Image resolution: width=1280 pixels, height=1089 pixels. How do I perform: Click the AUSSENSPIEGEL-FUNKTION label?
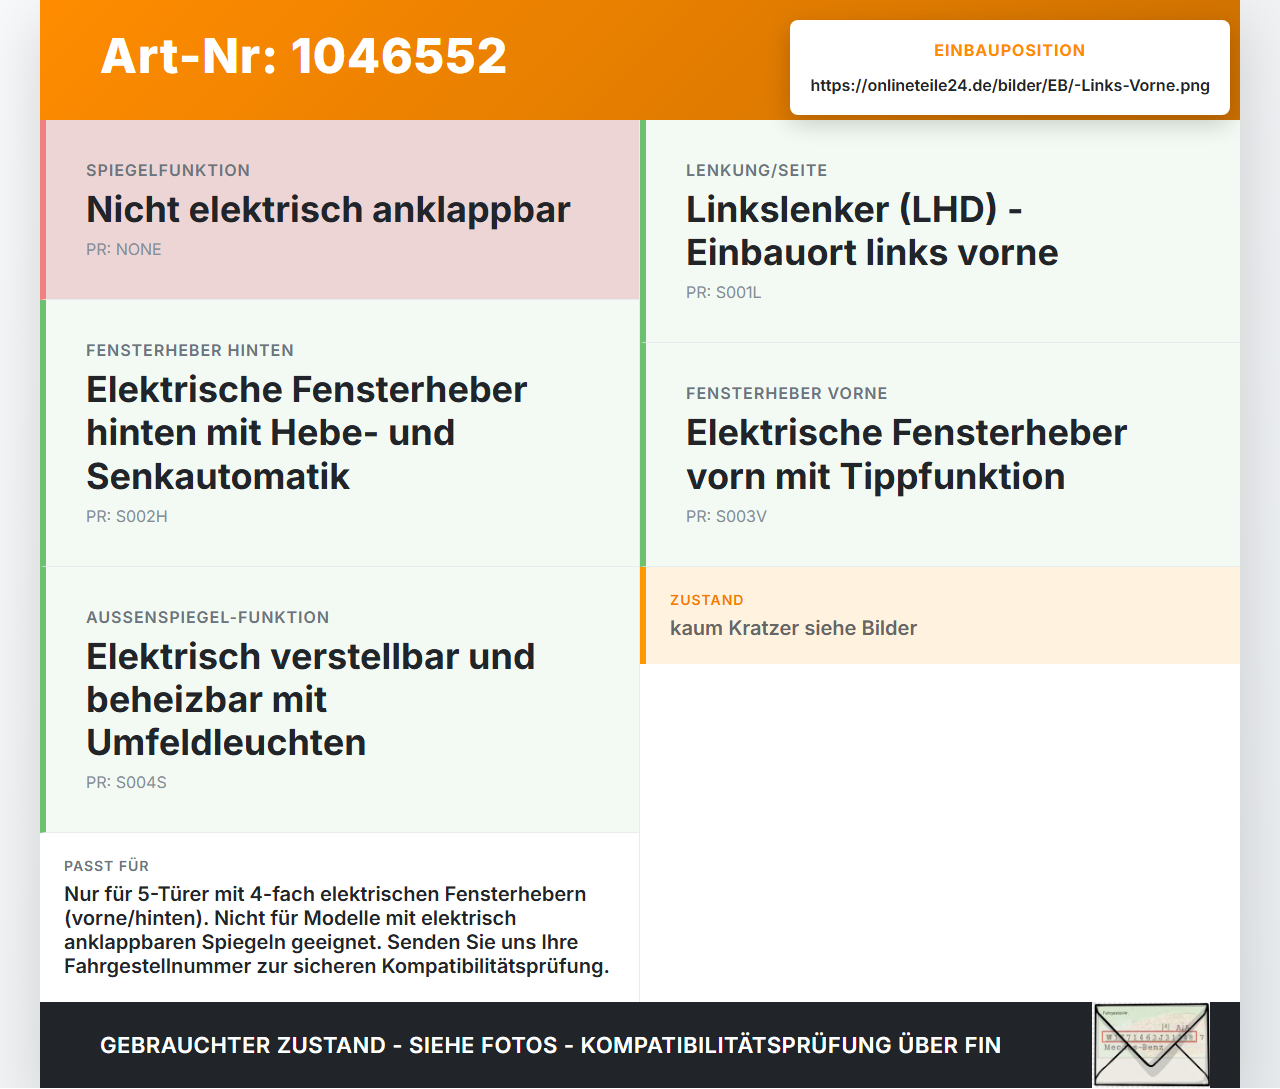click(208, 617)
